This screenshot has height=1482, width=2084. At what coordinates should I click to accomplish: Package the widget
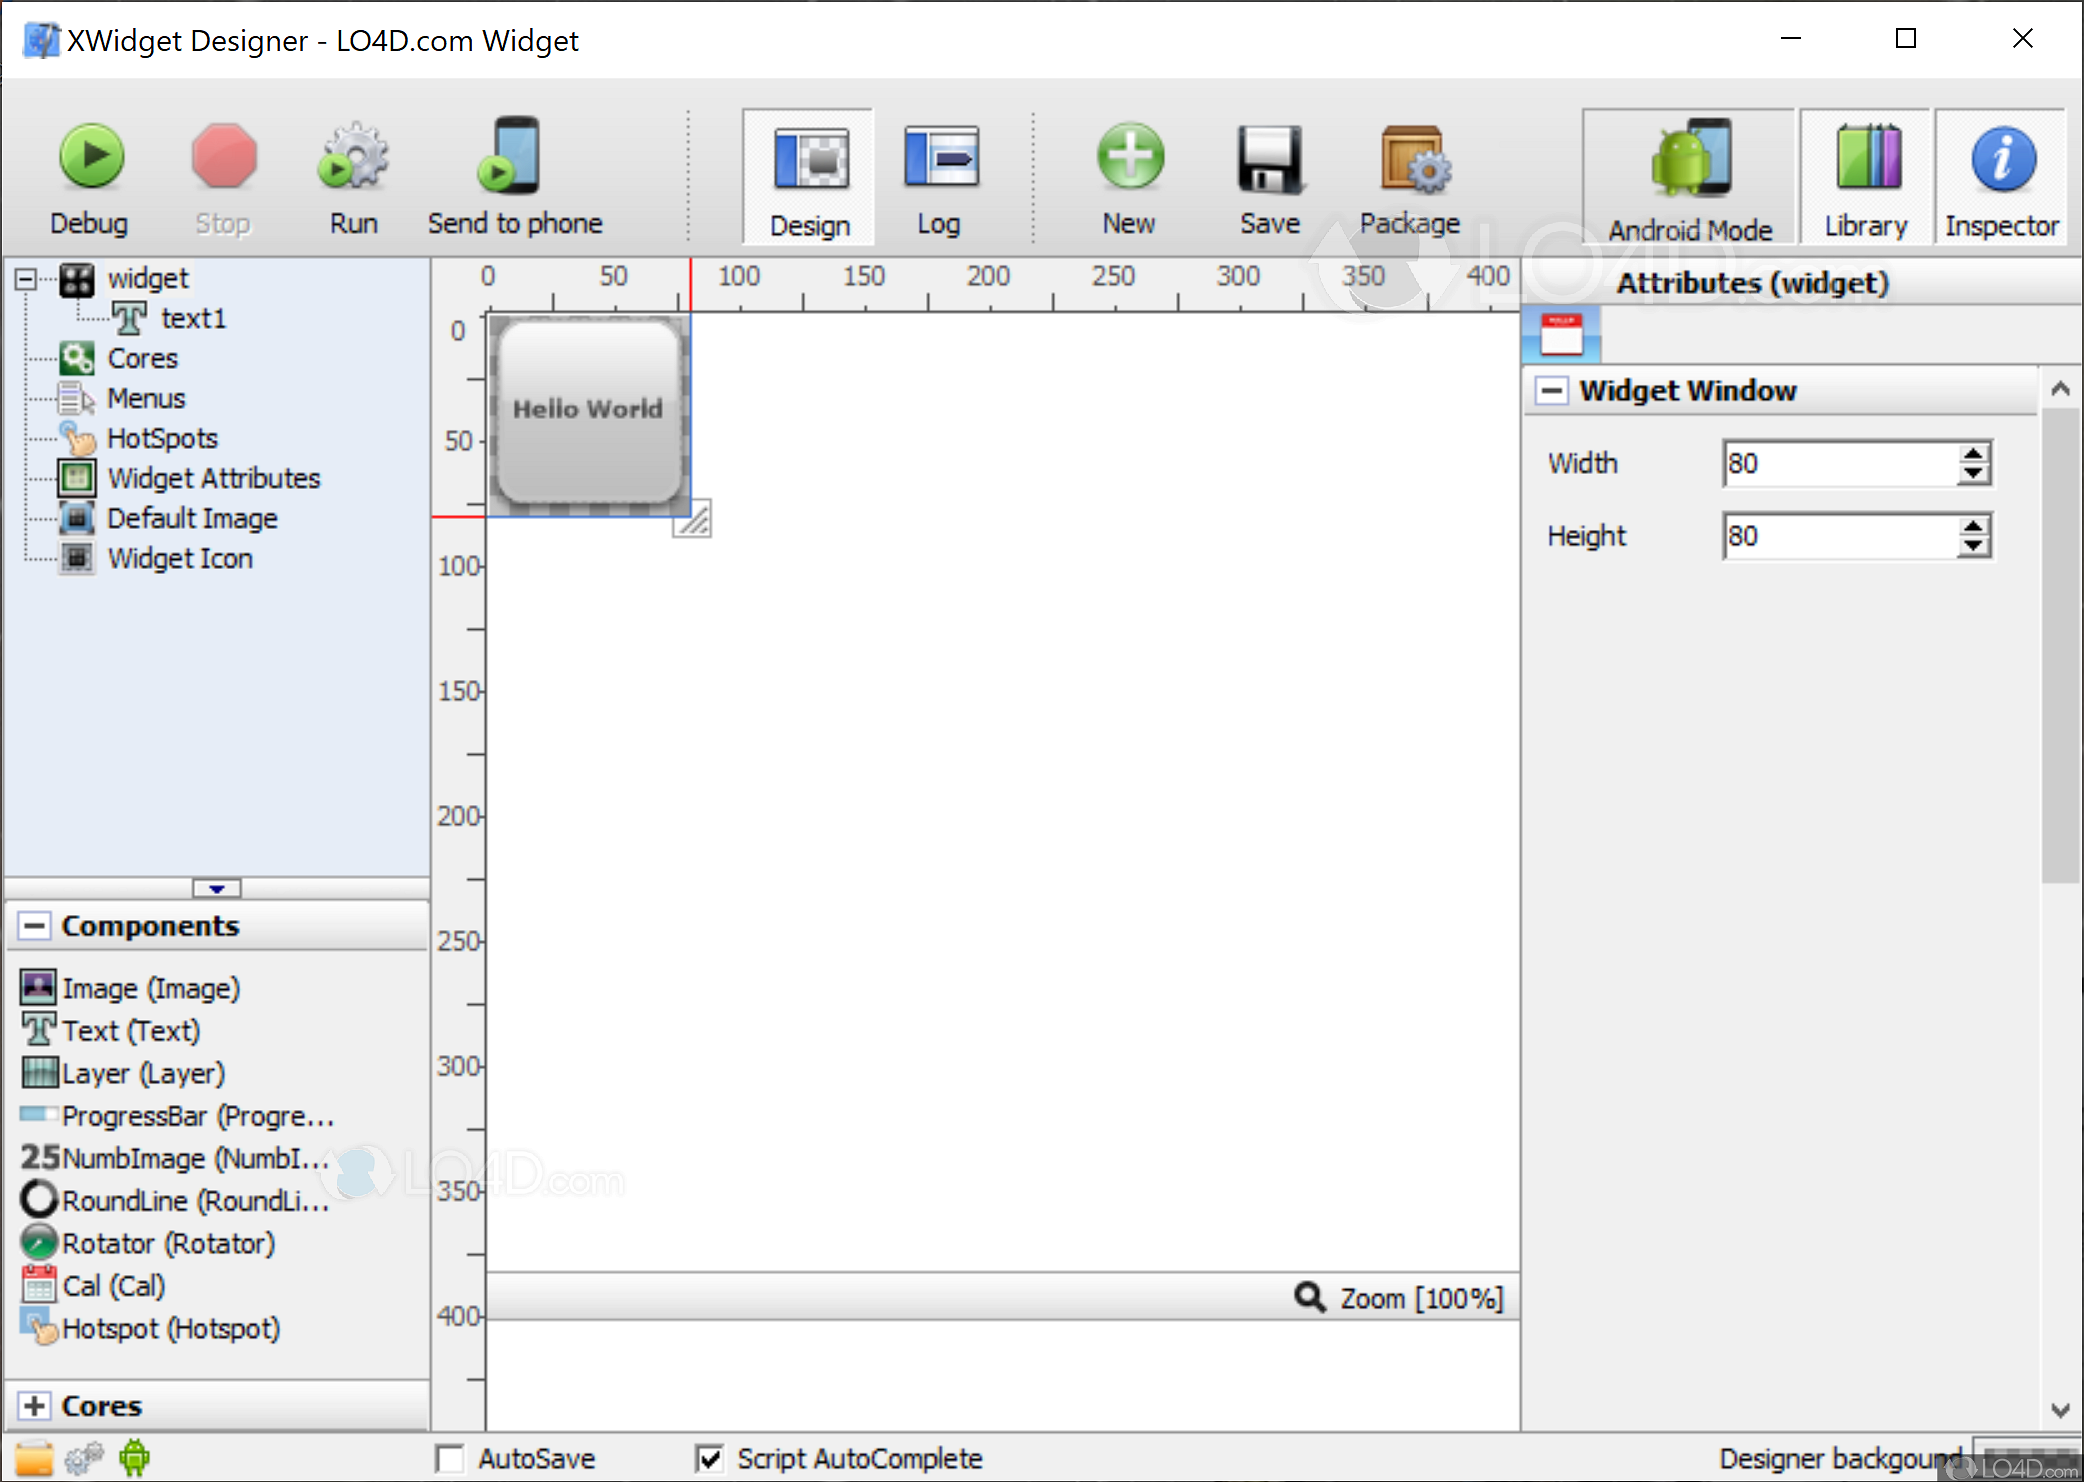1409,175
